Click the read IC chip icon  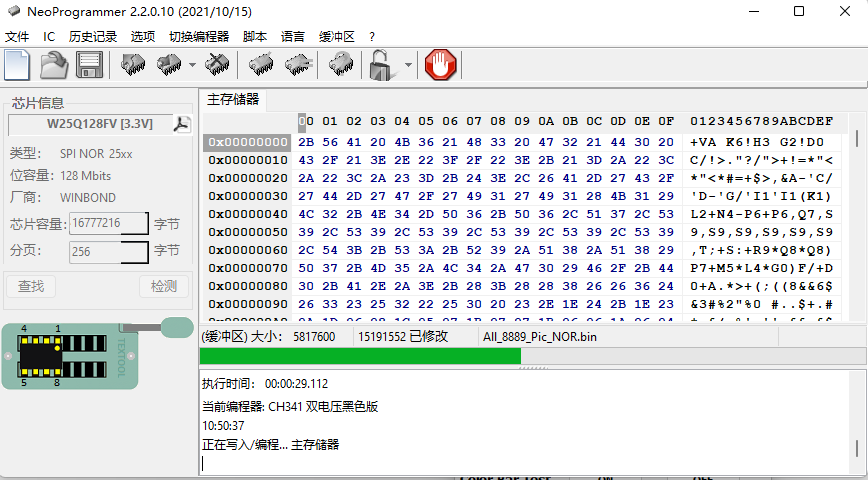click(133, 65)
